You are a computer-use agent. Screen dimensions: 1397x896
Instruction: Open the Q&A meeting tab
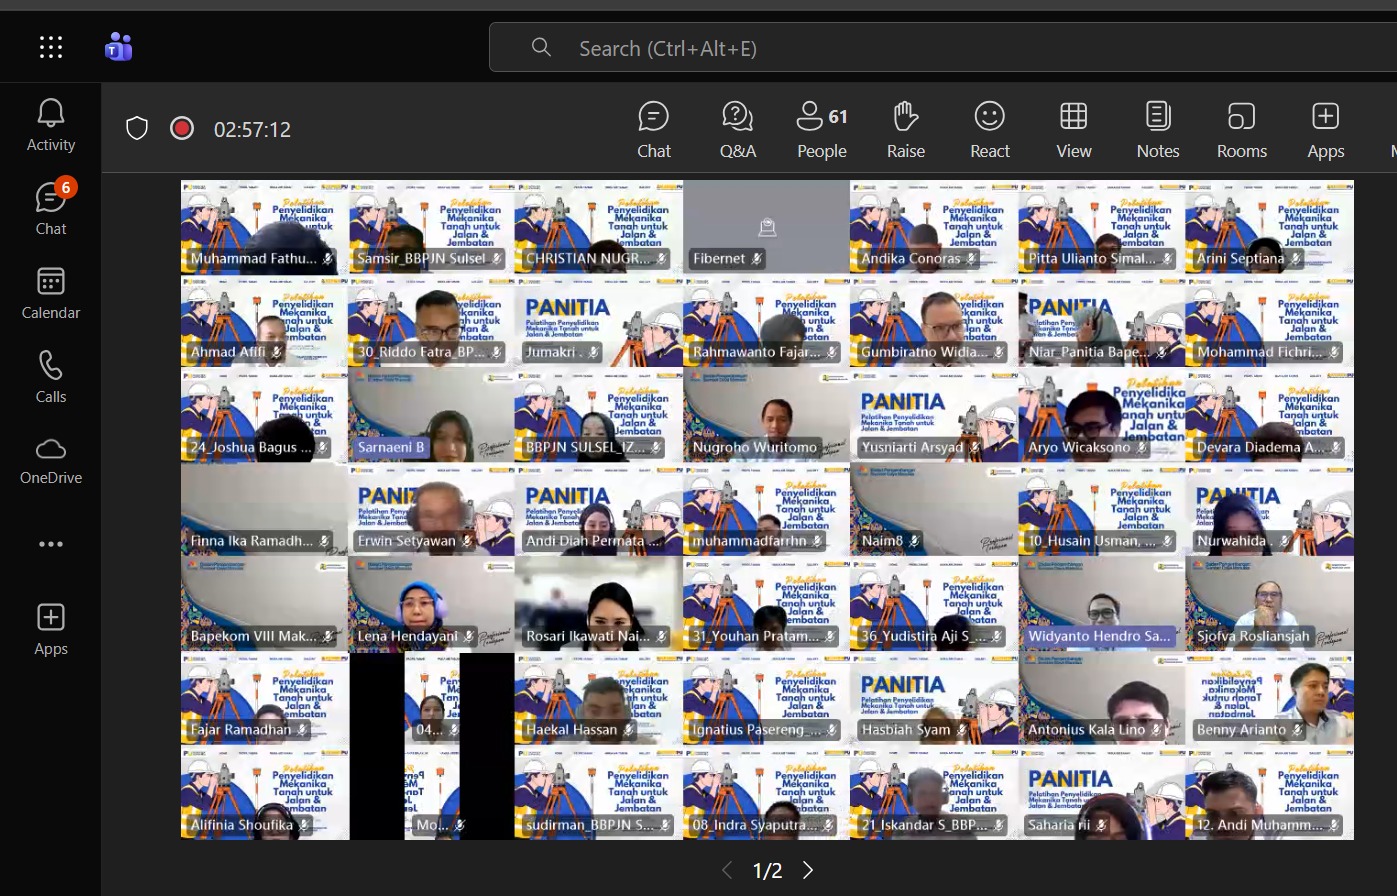click(737, 129)
